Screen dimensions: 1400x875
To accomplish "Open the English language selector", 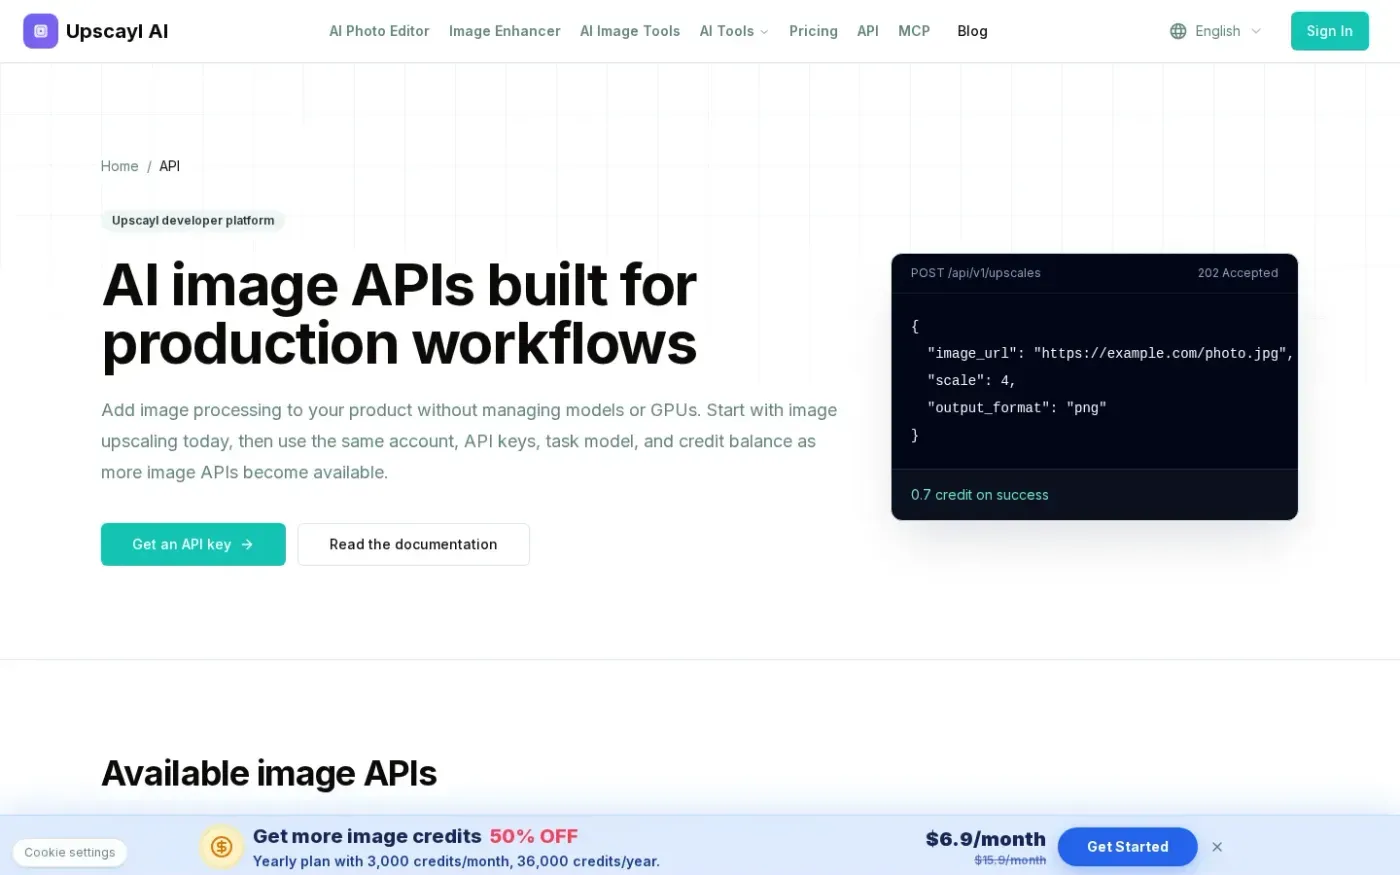I will 1216,31.
